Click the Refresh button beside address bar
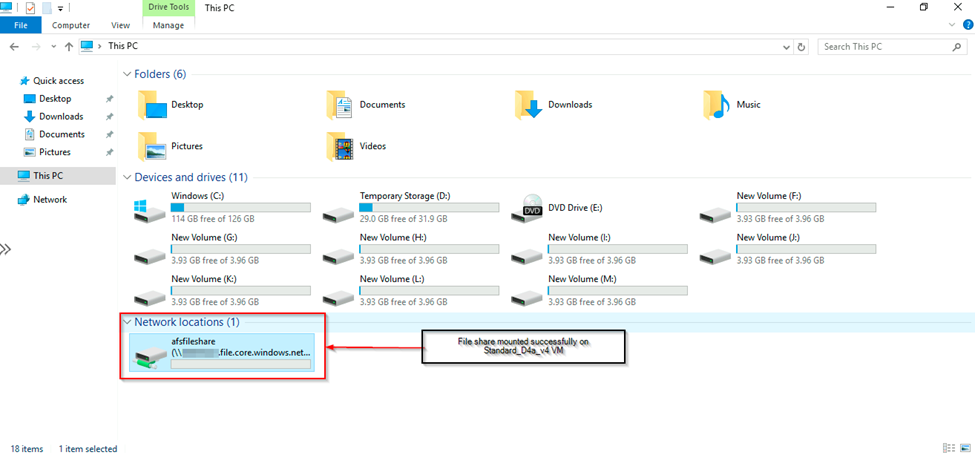This screenshot has height=455, width=975. (802, 47)
